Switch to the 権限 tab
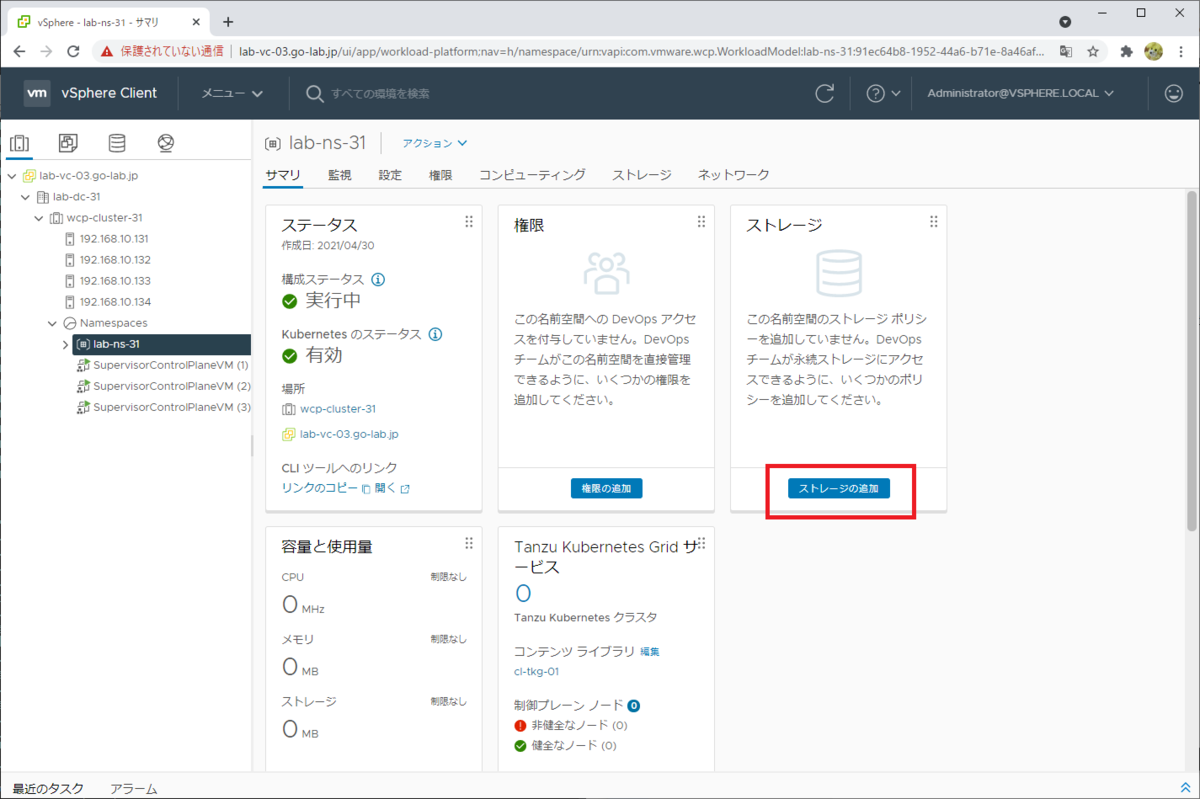 pyautogui.click(x=440, y=175)
